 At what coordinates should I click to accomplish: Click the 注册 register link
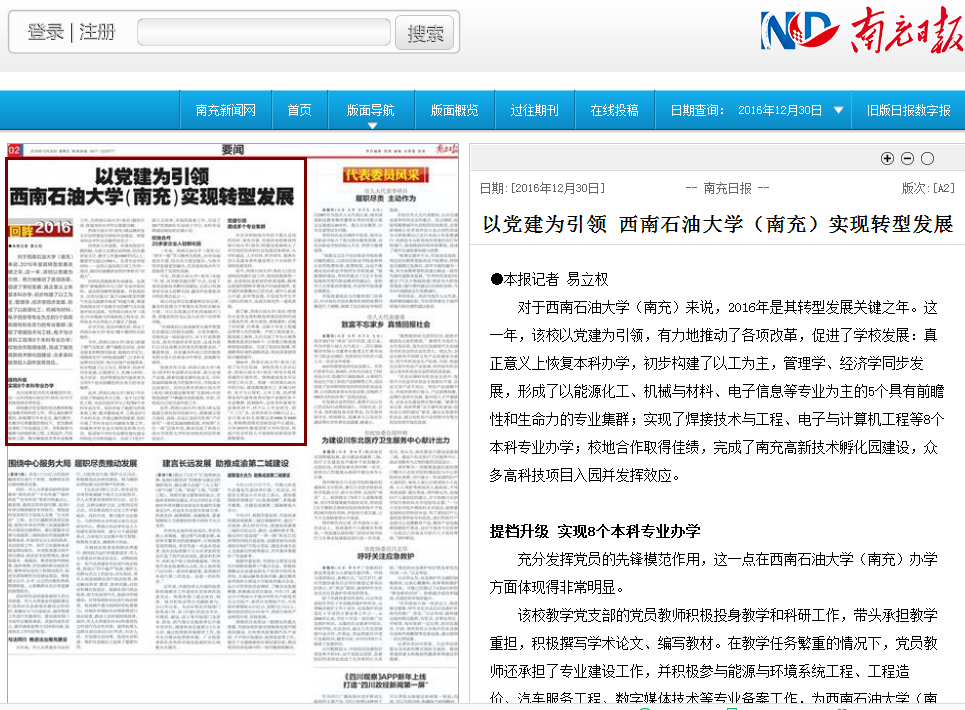(97, 32)
